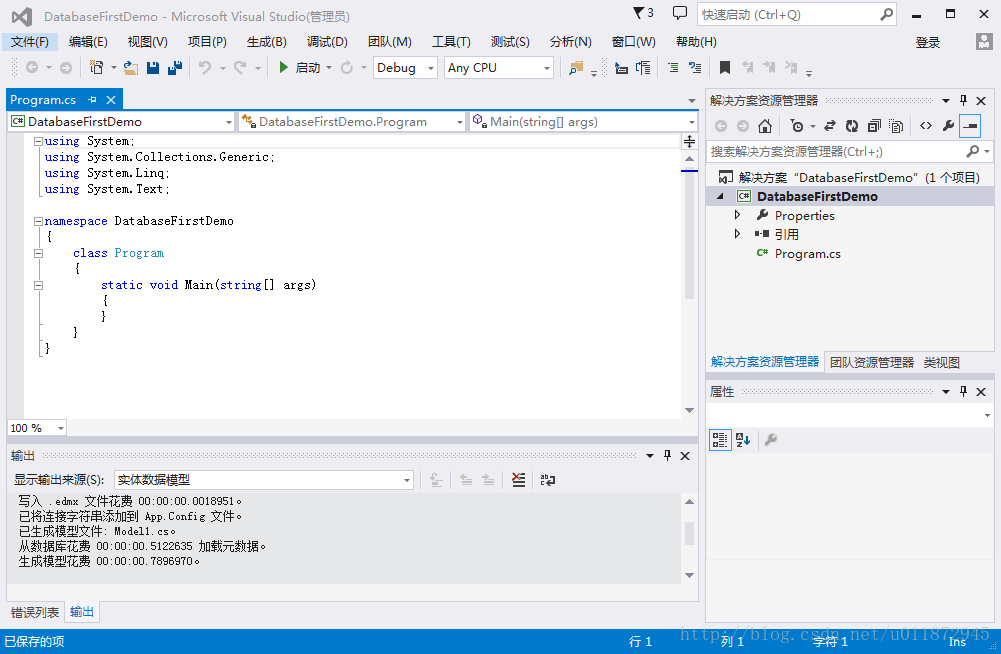This screenshot has width=1001, height=654.
Task: Click the Save All toolbar icon
Action: coord(174,68)
